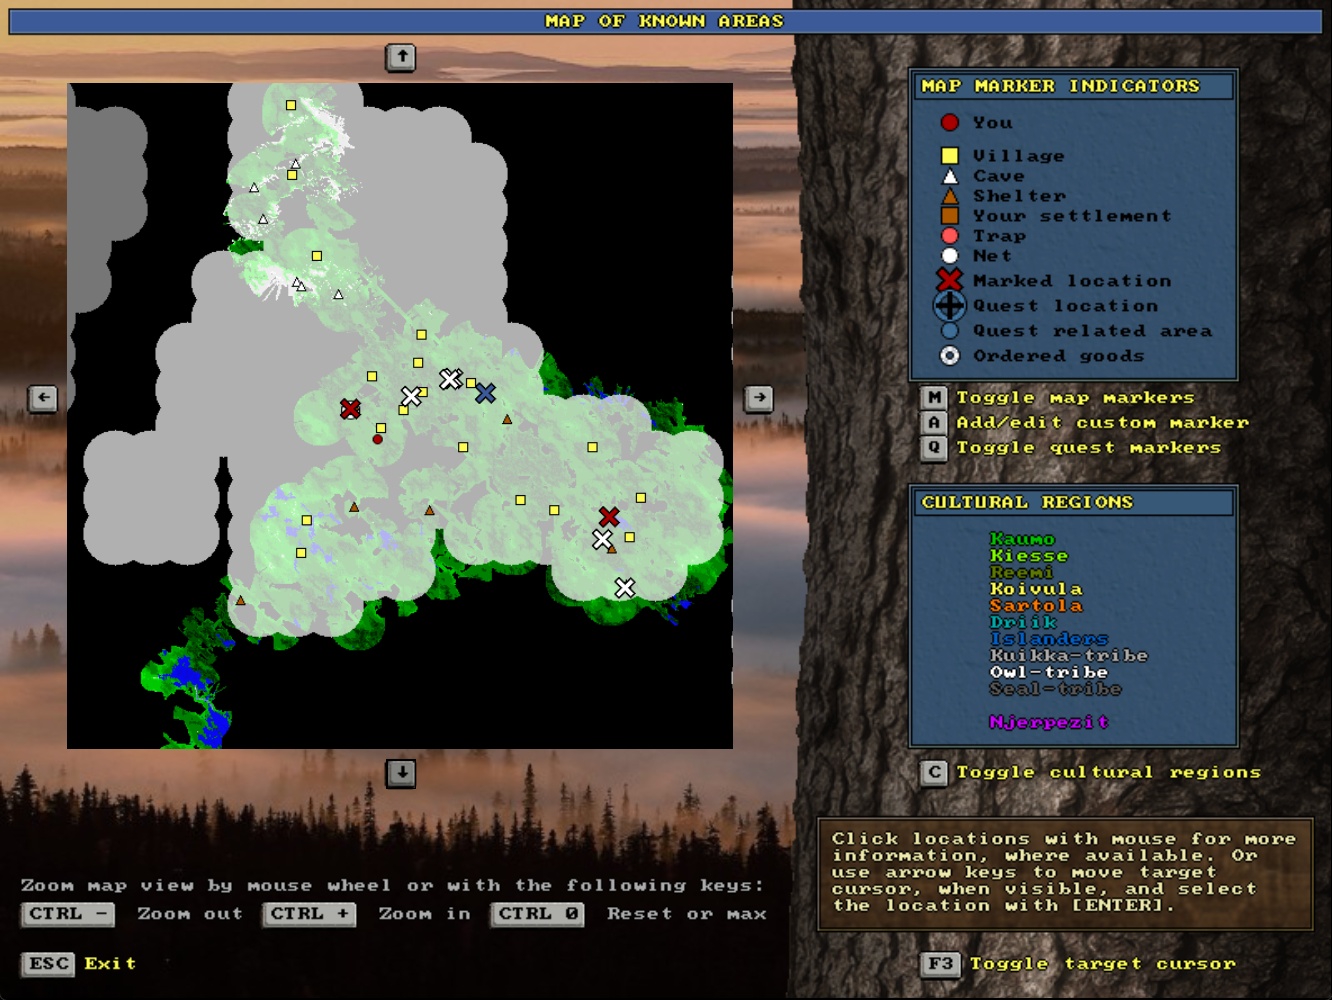The height and width of the screenshot is (1000, 1332).
Task: Click the 'Your settlement' brown square legend icon
Action: tap(950, 216)
